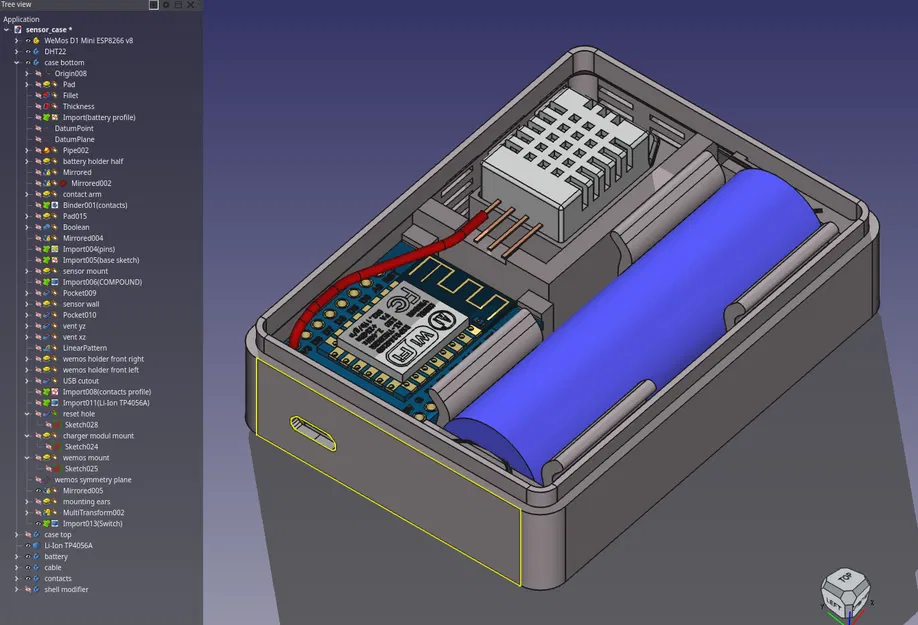Image resolution: width=918 pixels, height=625 pixels.
Task: Click the Li-Ion TP4056A part icon
Action: (x=36, y=545)
